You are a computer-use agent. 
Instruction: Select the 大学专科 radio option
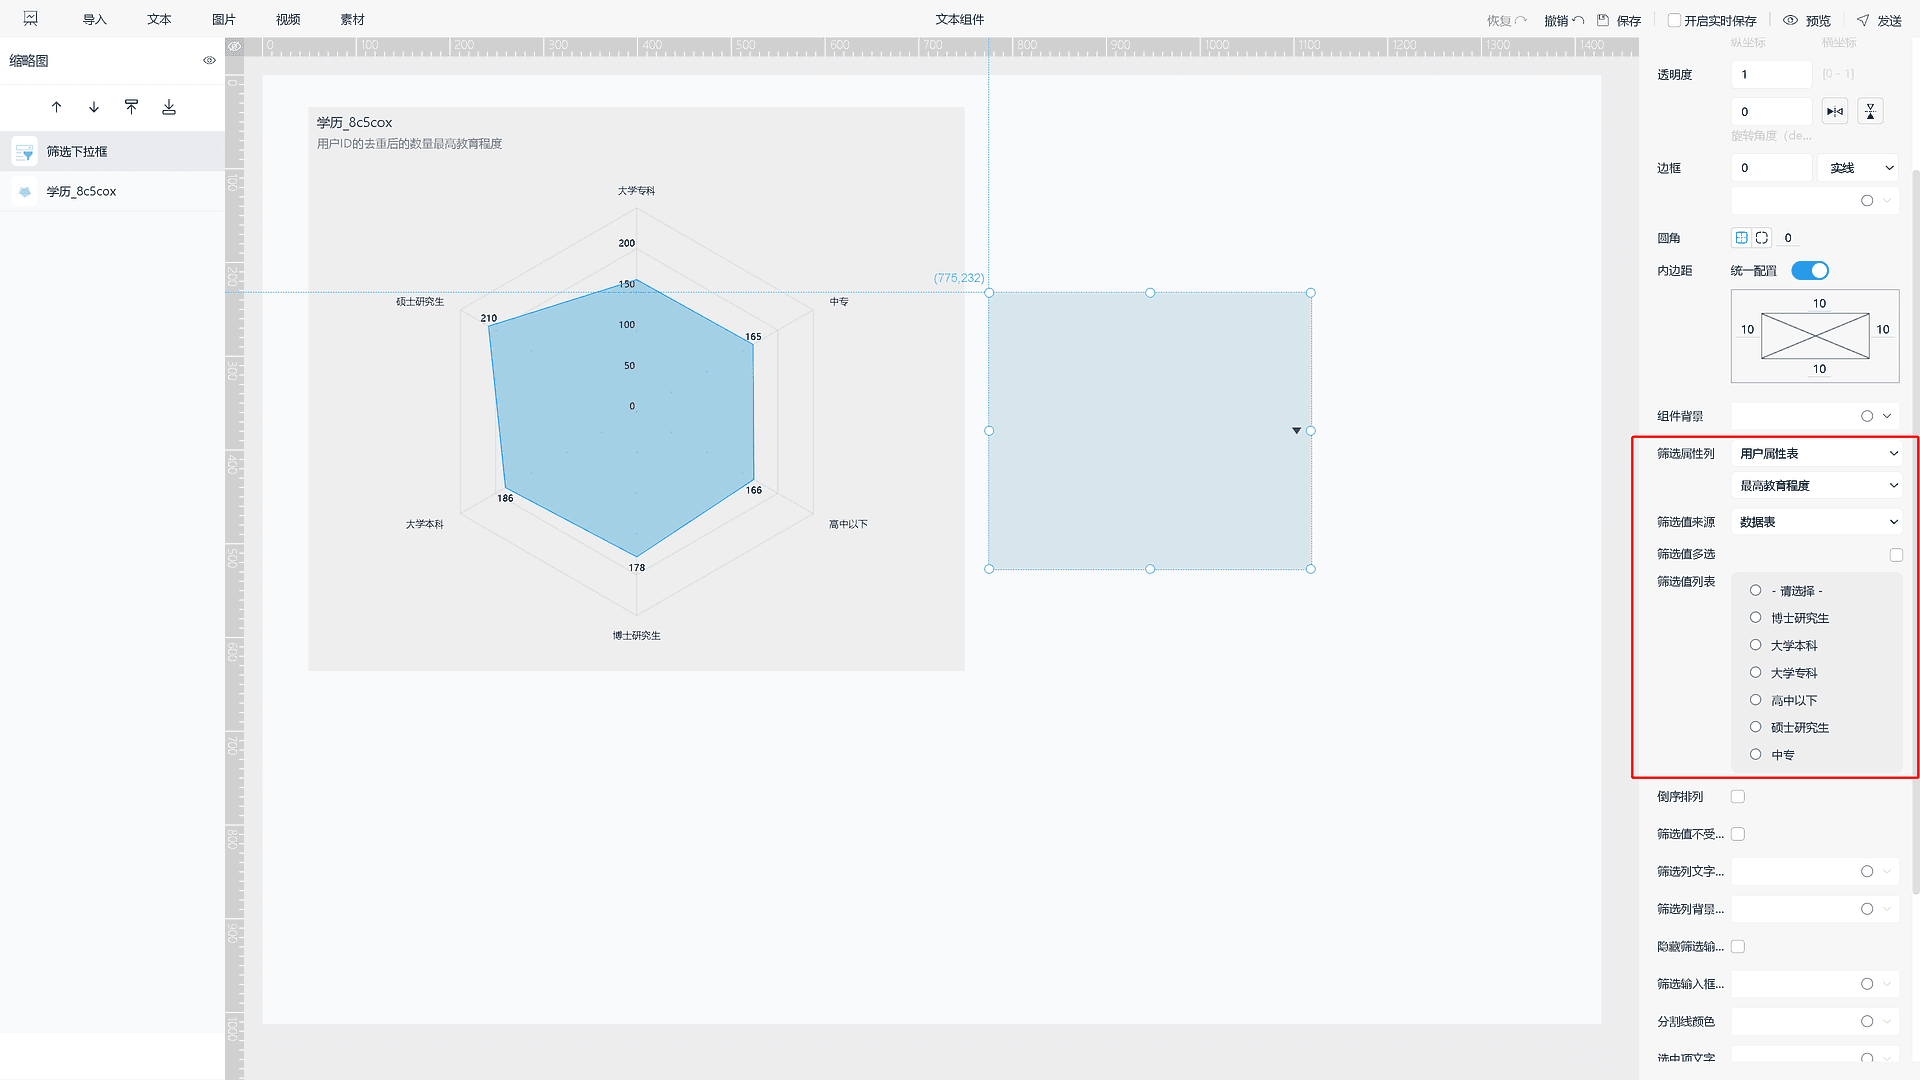1755,672
